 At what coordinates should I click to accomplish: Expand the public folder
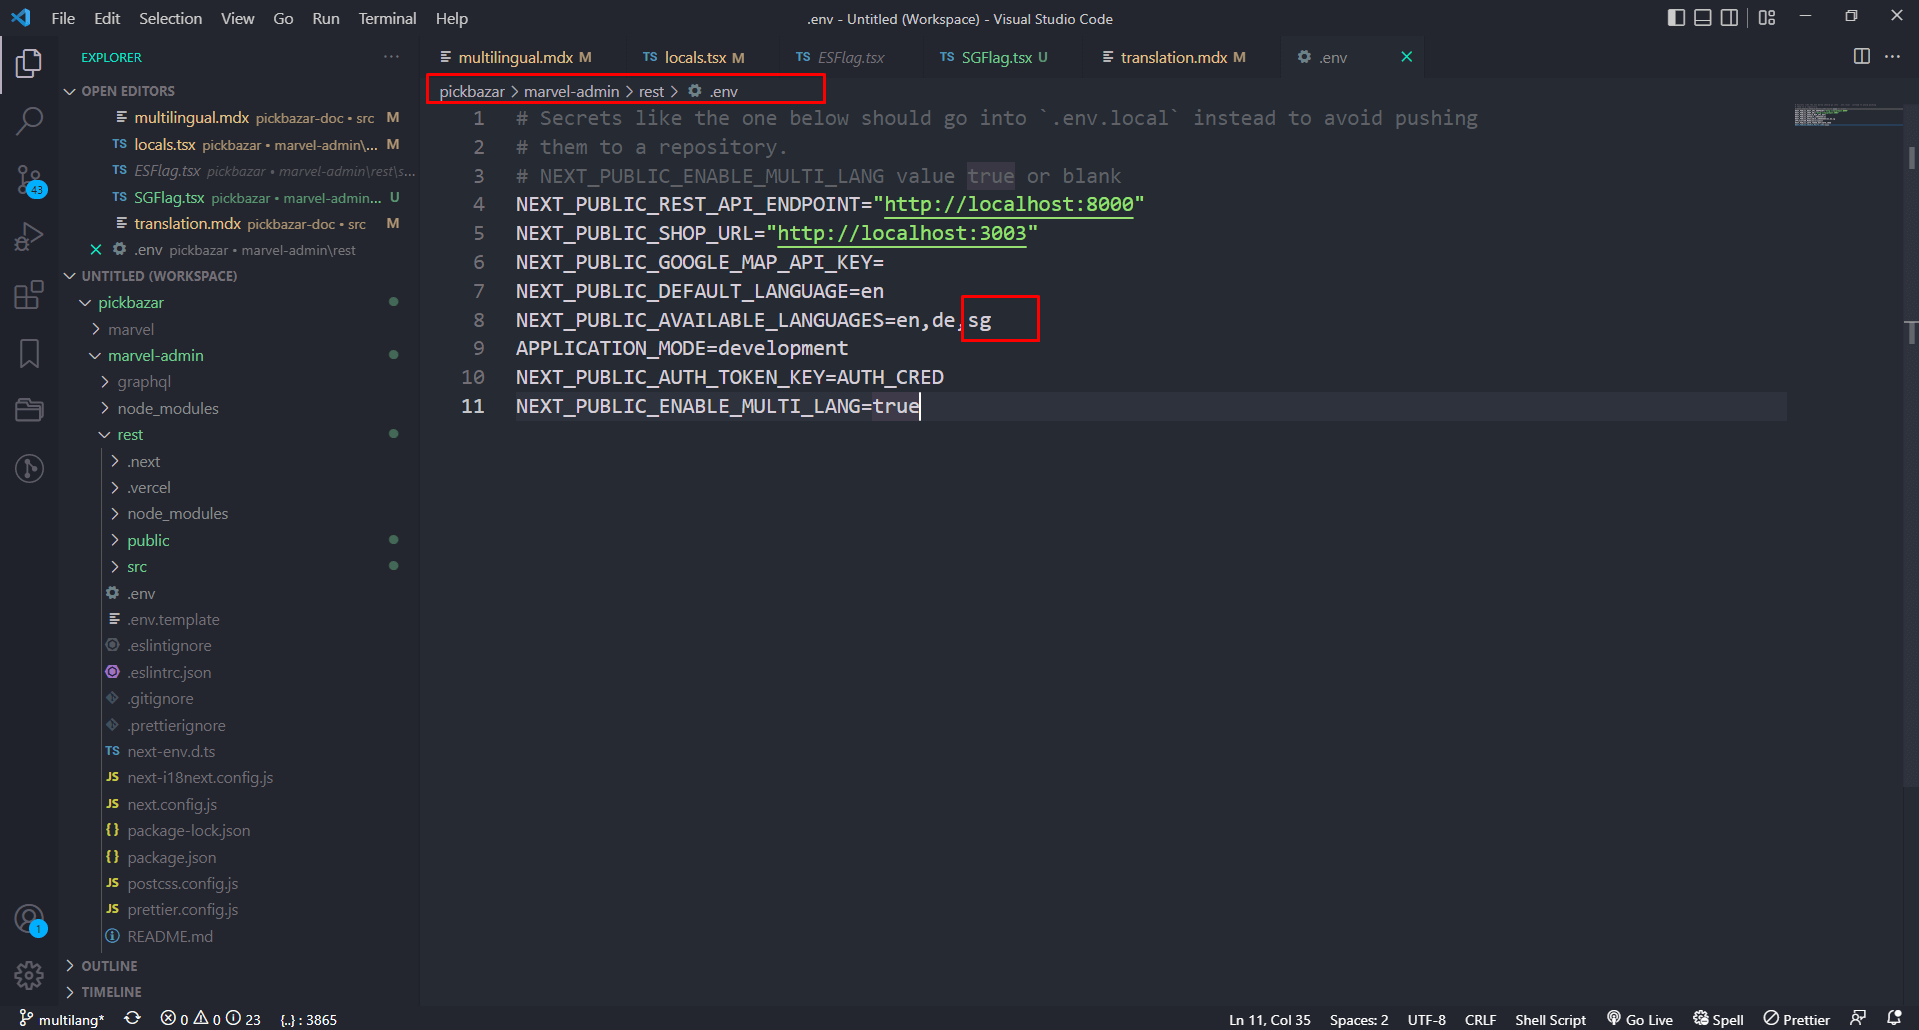click(148, 540)
